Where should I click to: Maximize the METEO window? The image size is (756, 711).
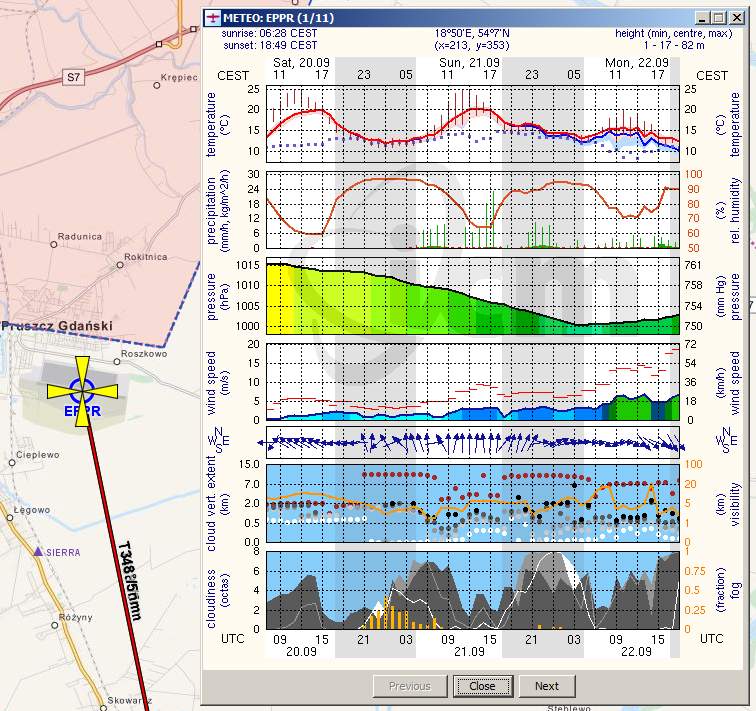click(x=718, y=18)
